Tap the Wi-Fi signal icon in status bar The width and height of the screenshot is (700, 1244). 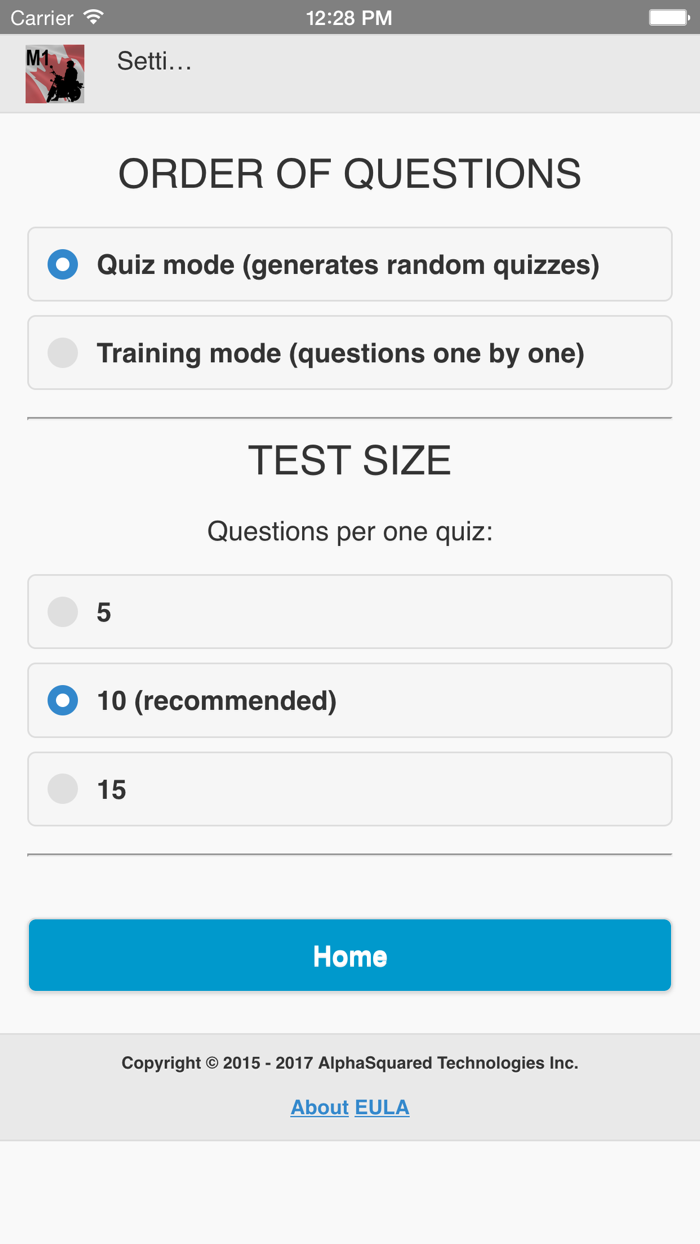tap(92, 16)
